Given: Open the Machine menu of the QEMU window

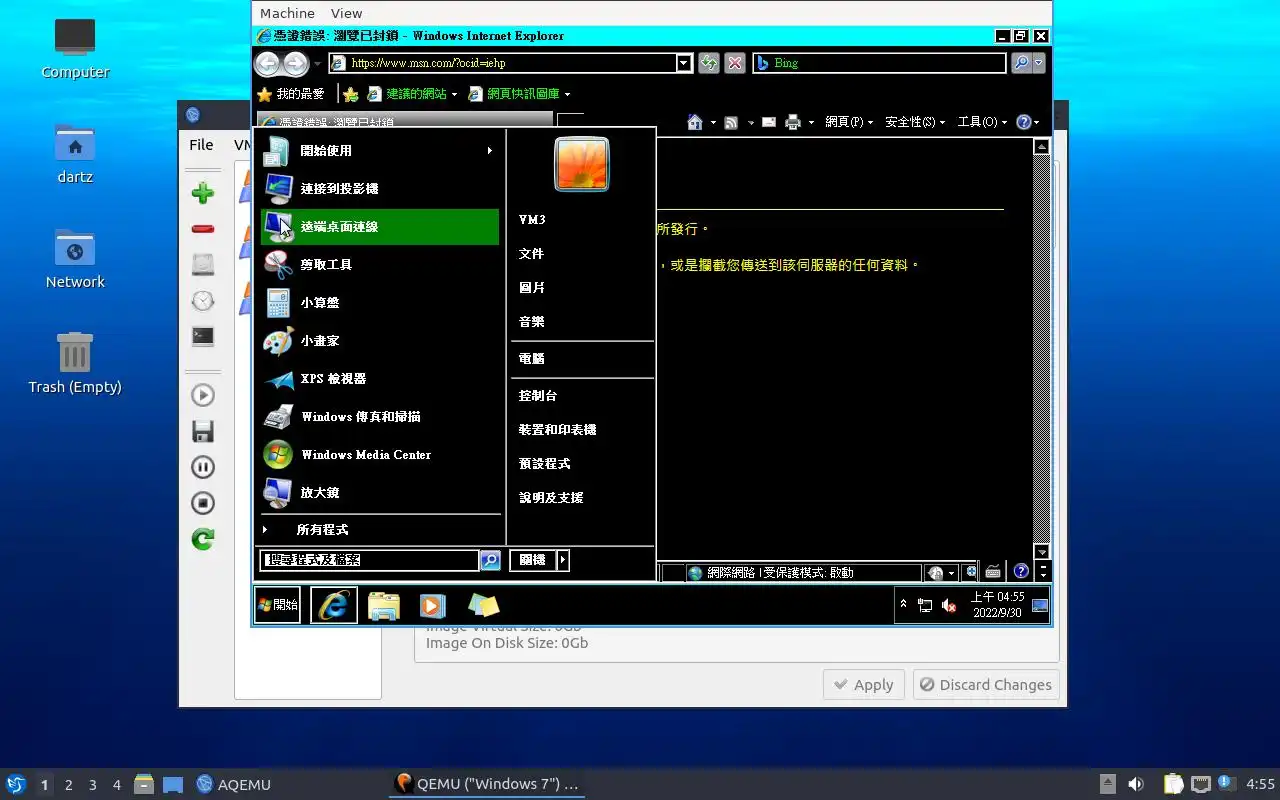Looking at the screenshot, I should [287, 13].
